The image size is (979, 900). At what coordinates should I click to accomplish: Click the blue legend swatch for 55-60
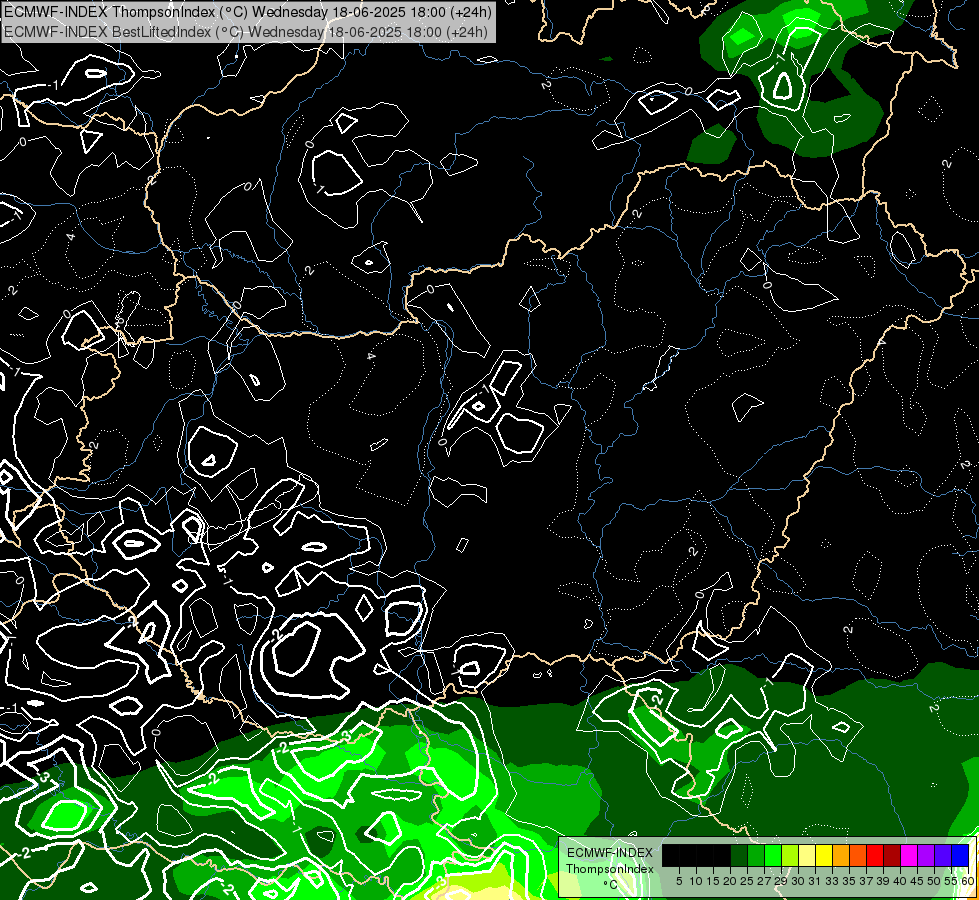pos(960,856)
